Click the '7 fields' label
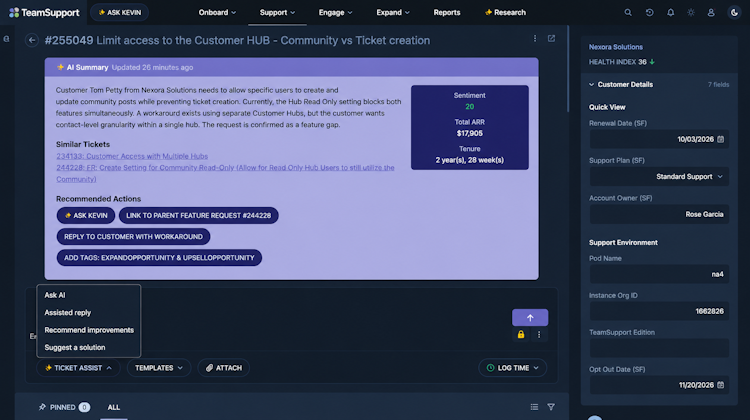 [x=718, y=85]
